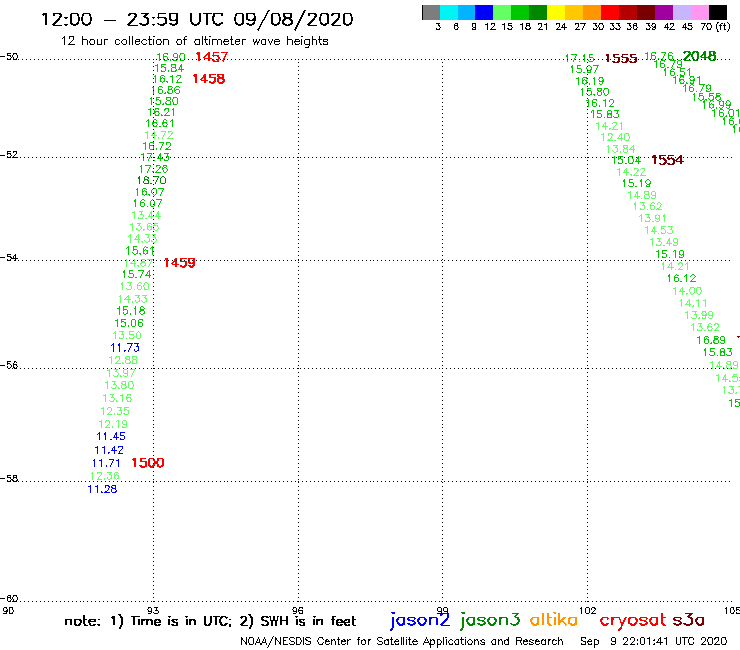
Task: Click the purple swatch in the legend
Action: (664, 12)
